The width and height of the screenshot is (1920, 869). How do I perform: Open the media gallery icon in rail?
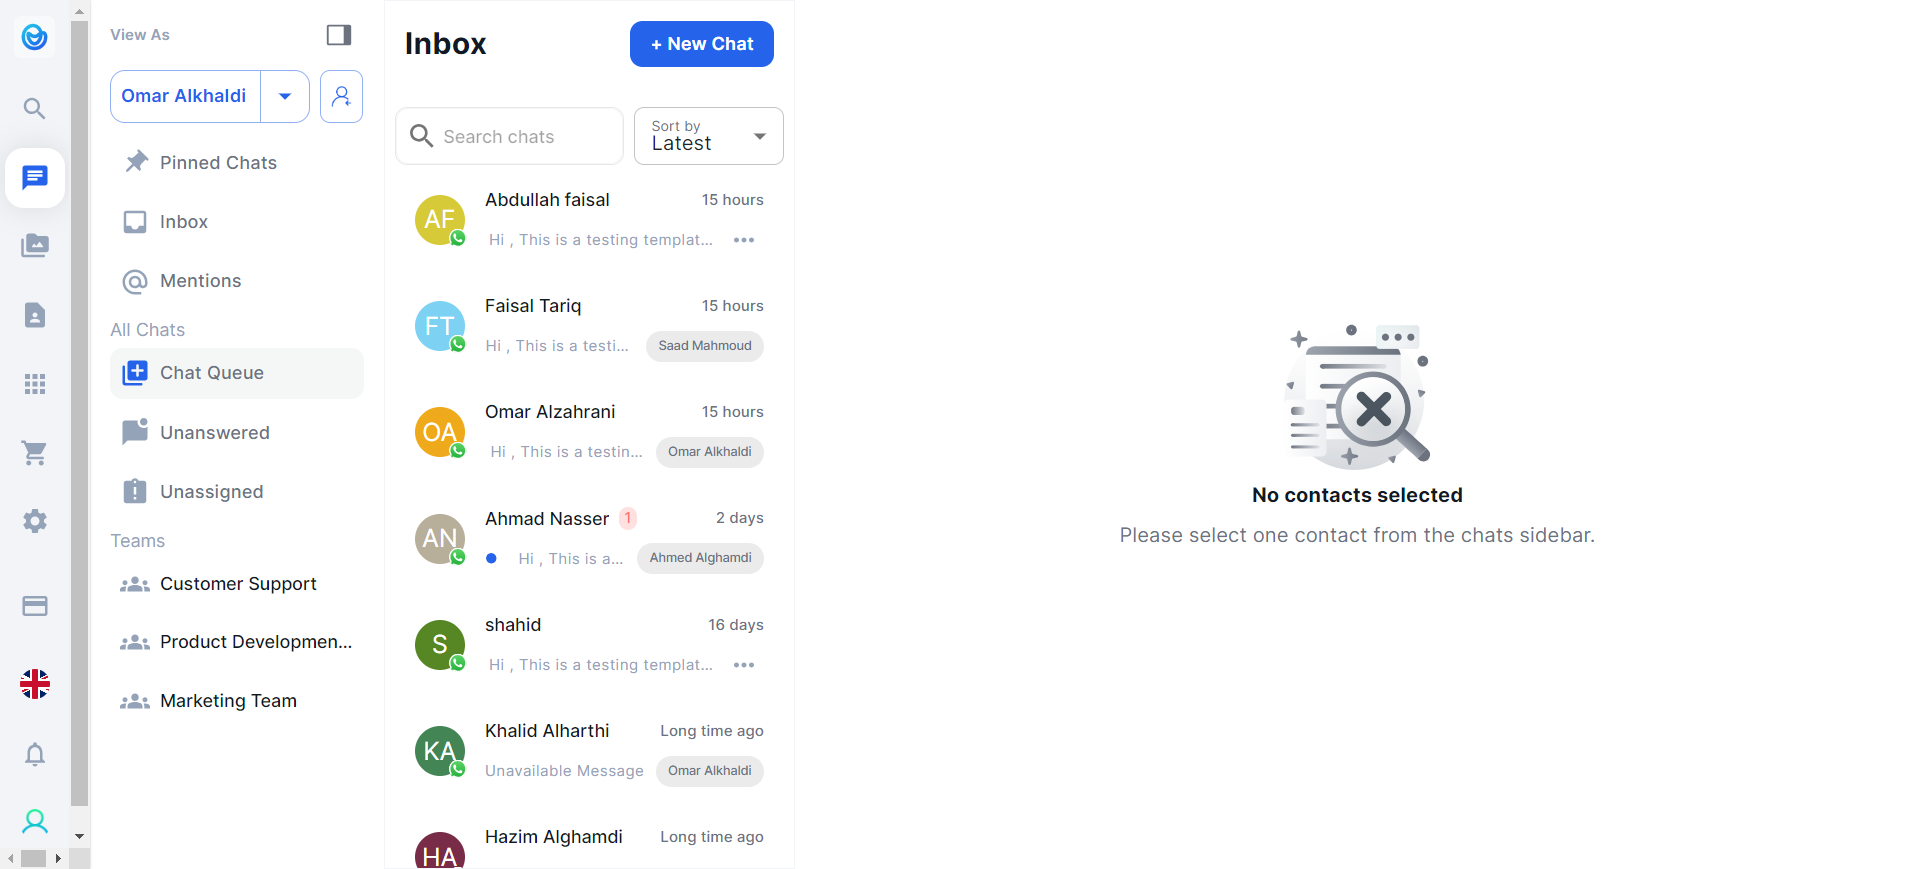click(x=35, y=246)
